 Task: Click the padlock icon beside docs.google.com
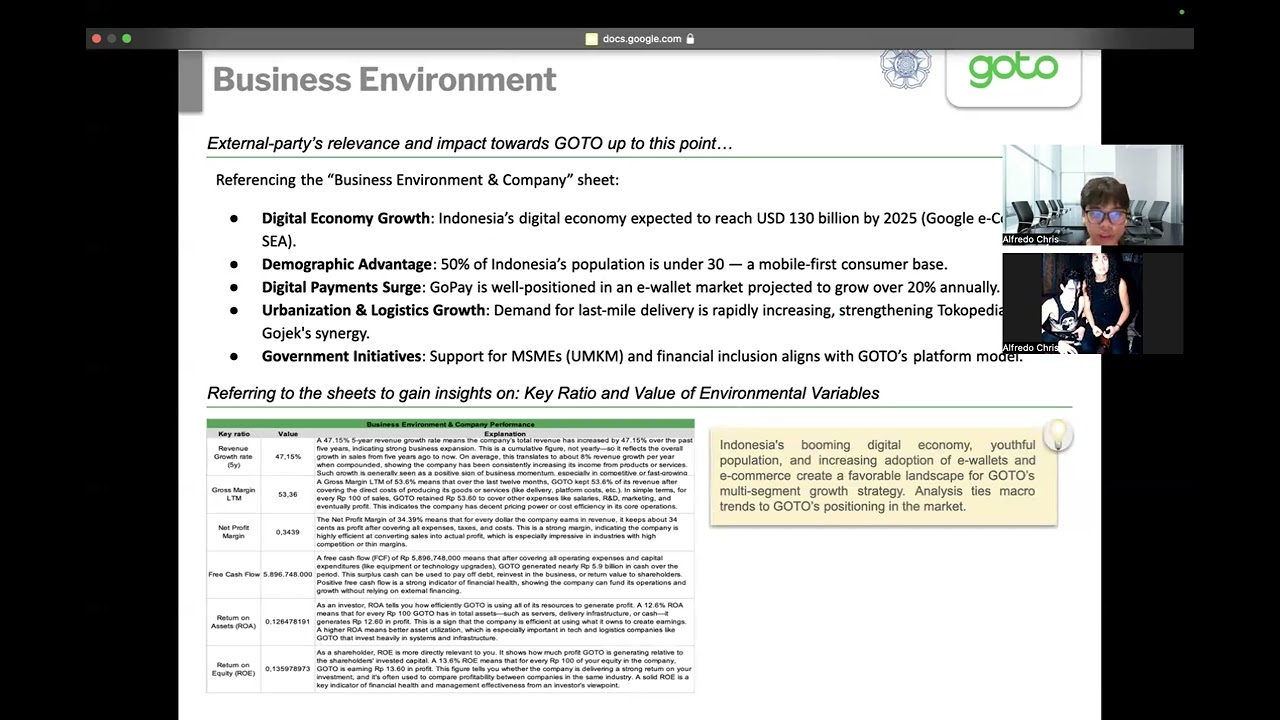click(690, 39)
